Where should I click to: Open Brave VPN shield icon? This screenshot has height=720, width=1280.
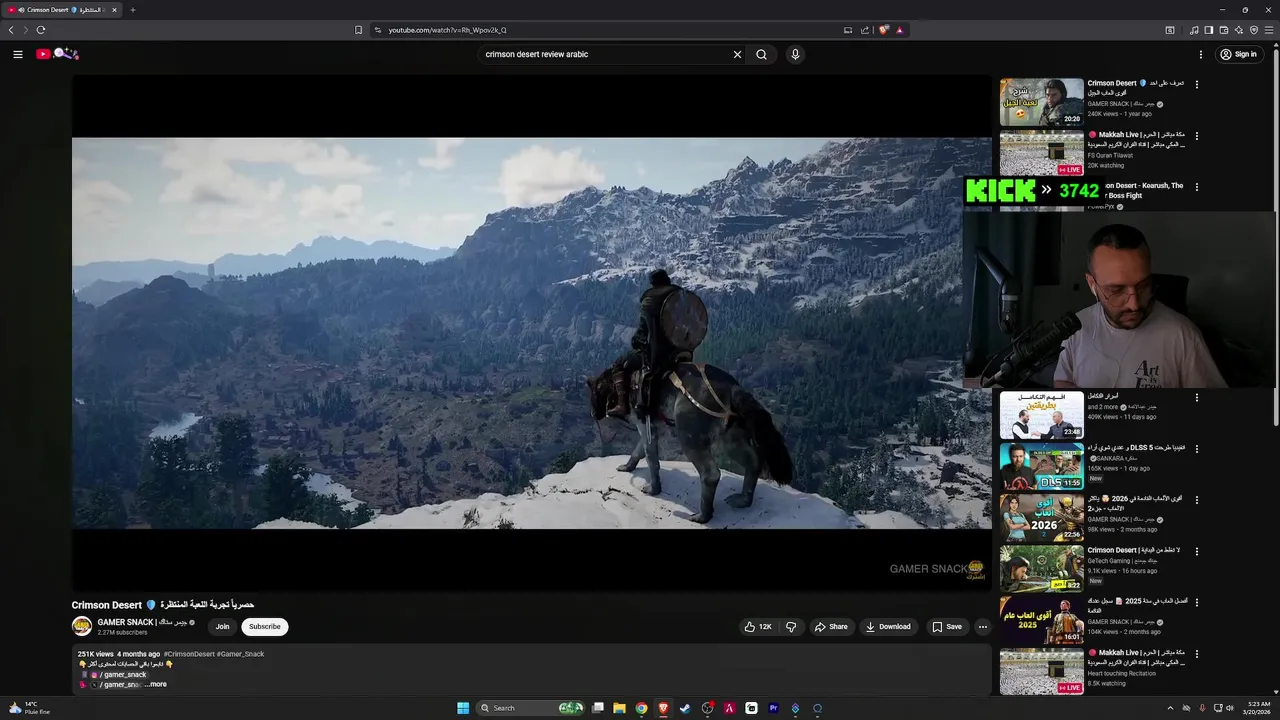(1254, 30)
